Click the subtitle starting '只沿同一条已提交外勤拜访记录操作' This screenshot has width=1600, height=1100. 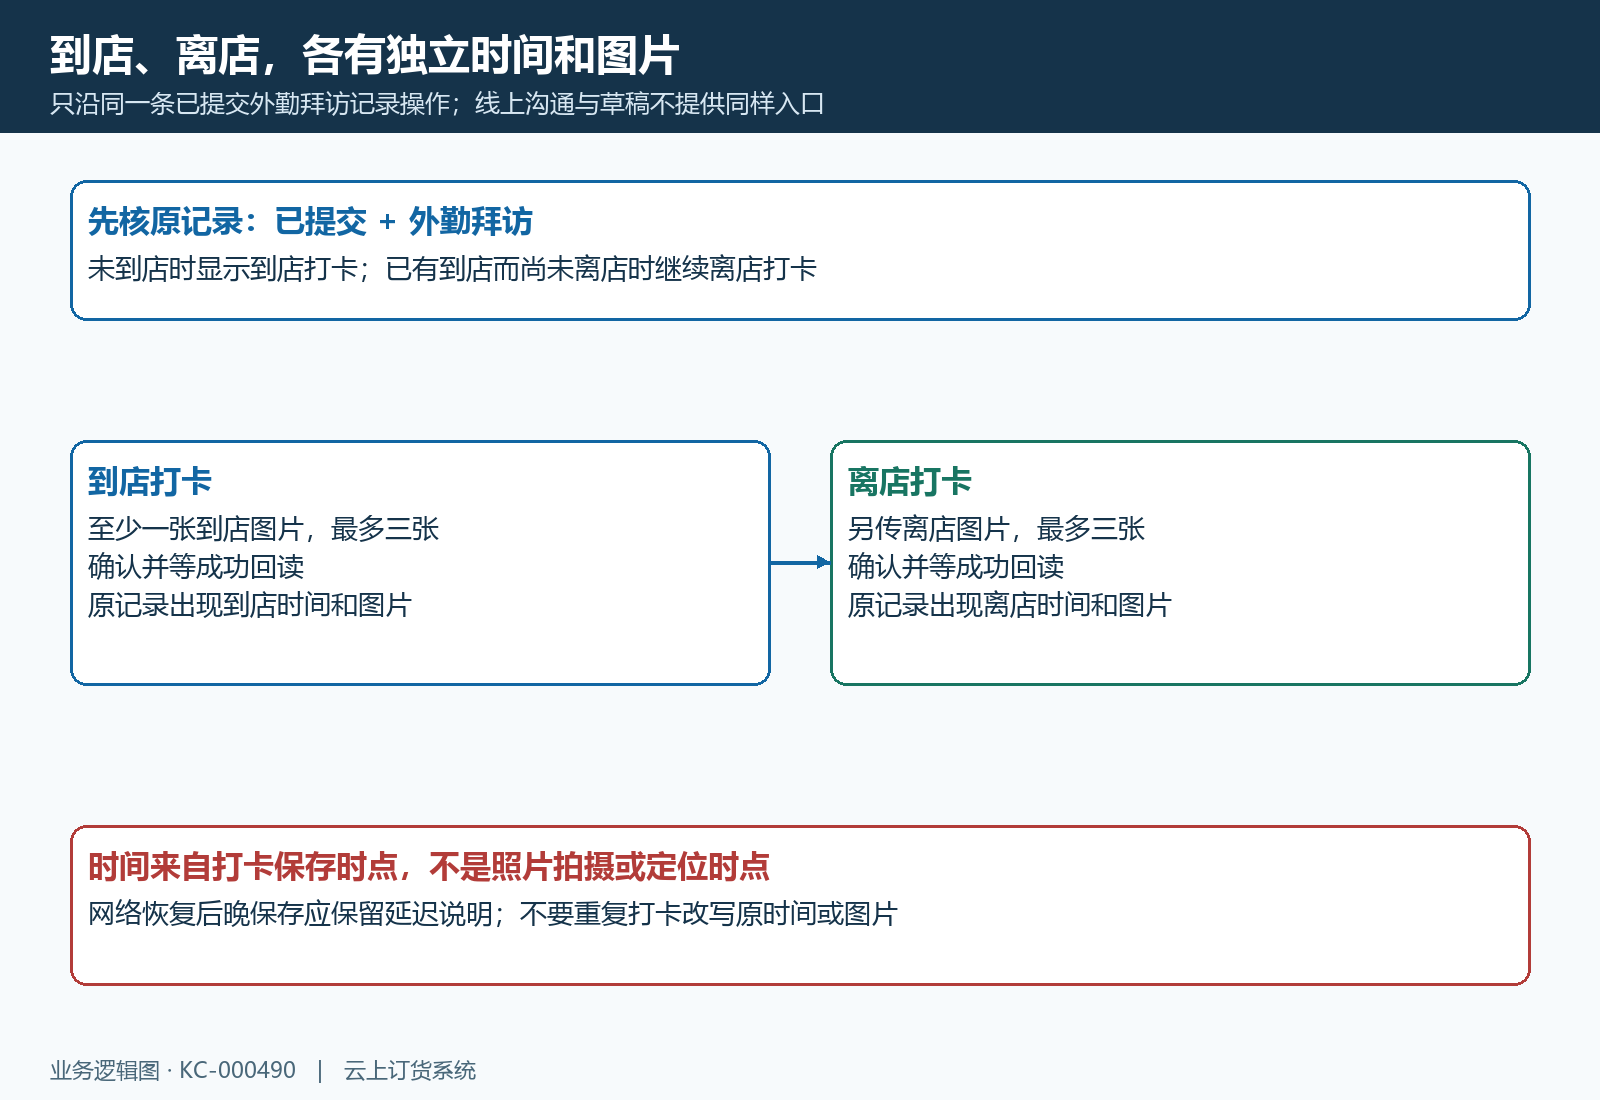point(437,104)
